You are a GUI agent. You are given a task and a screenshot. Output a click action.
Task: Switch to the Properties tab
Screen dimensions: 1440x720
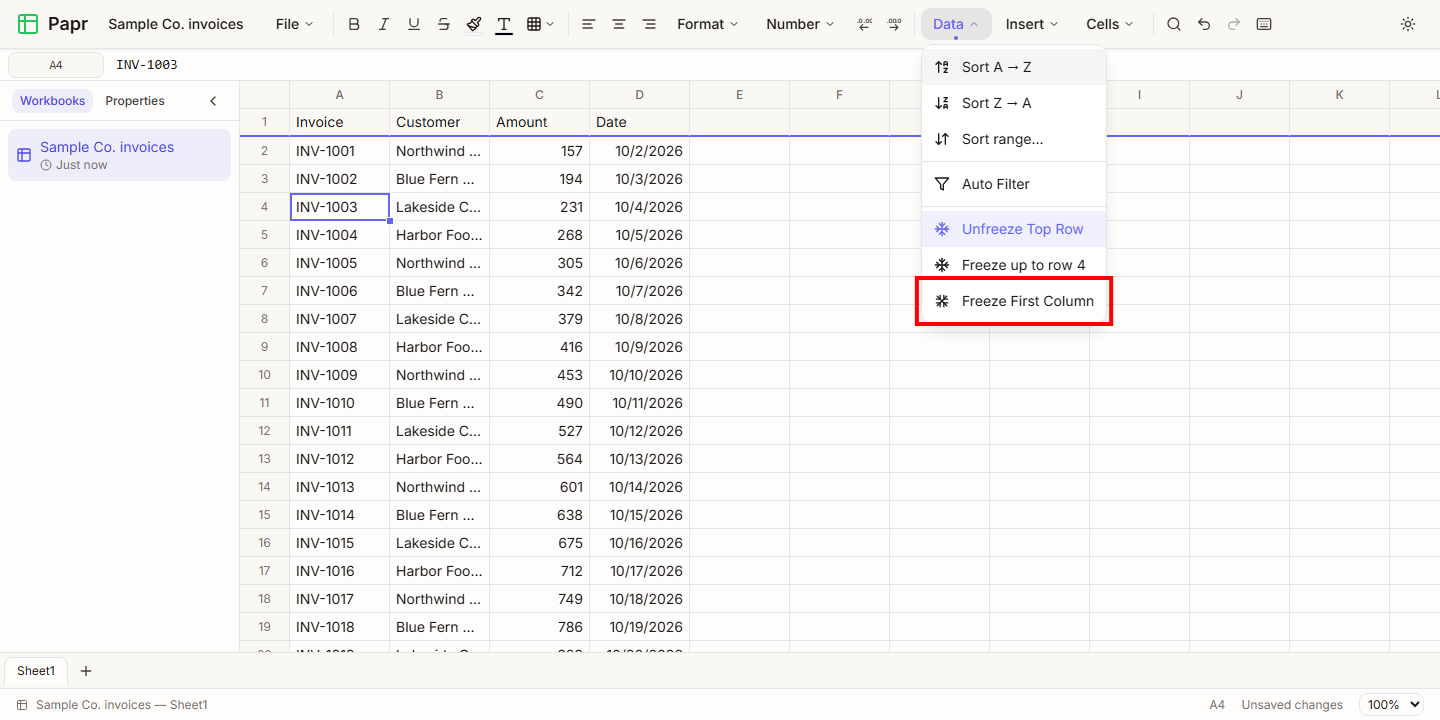tap(135, 101)
